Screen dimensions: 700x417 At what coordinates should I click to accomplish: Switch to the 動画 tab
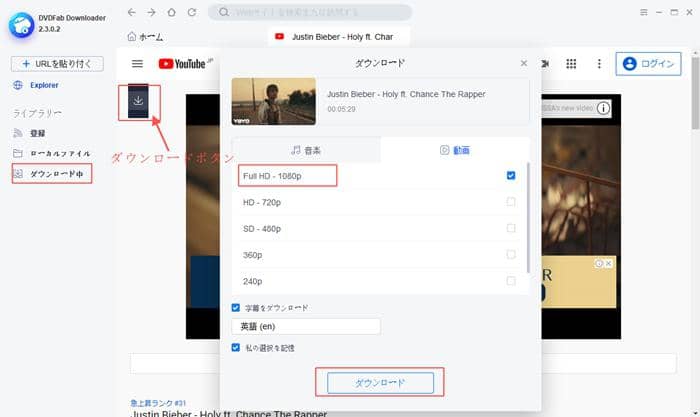pos(455,150)
